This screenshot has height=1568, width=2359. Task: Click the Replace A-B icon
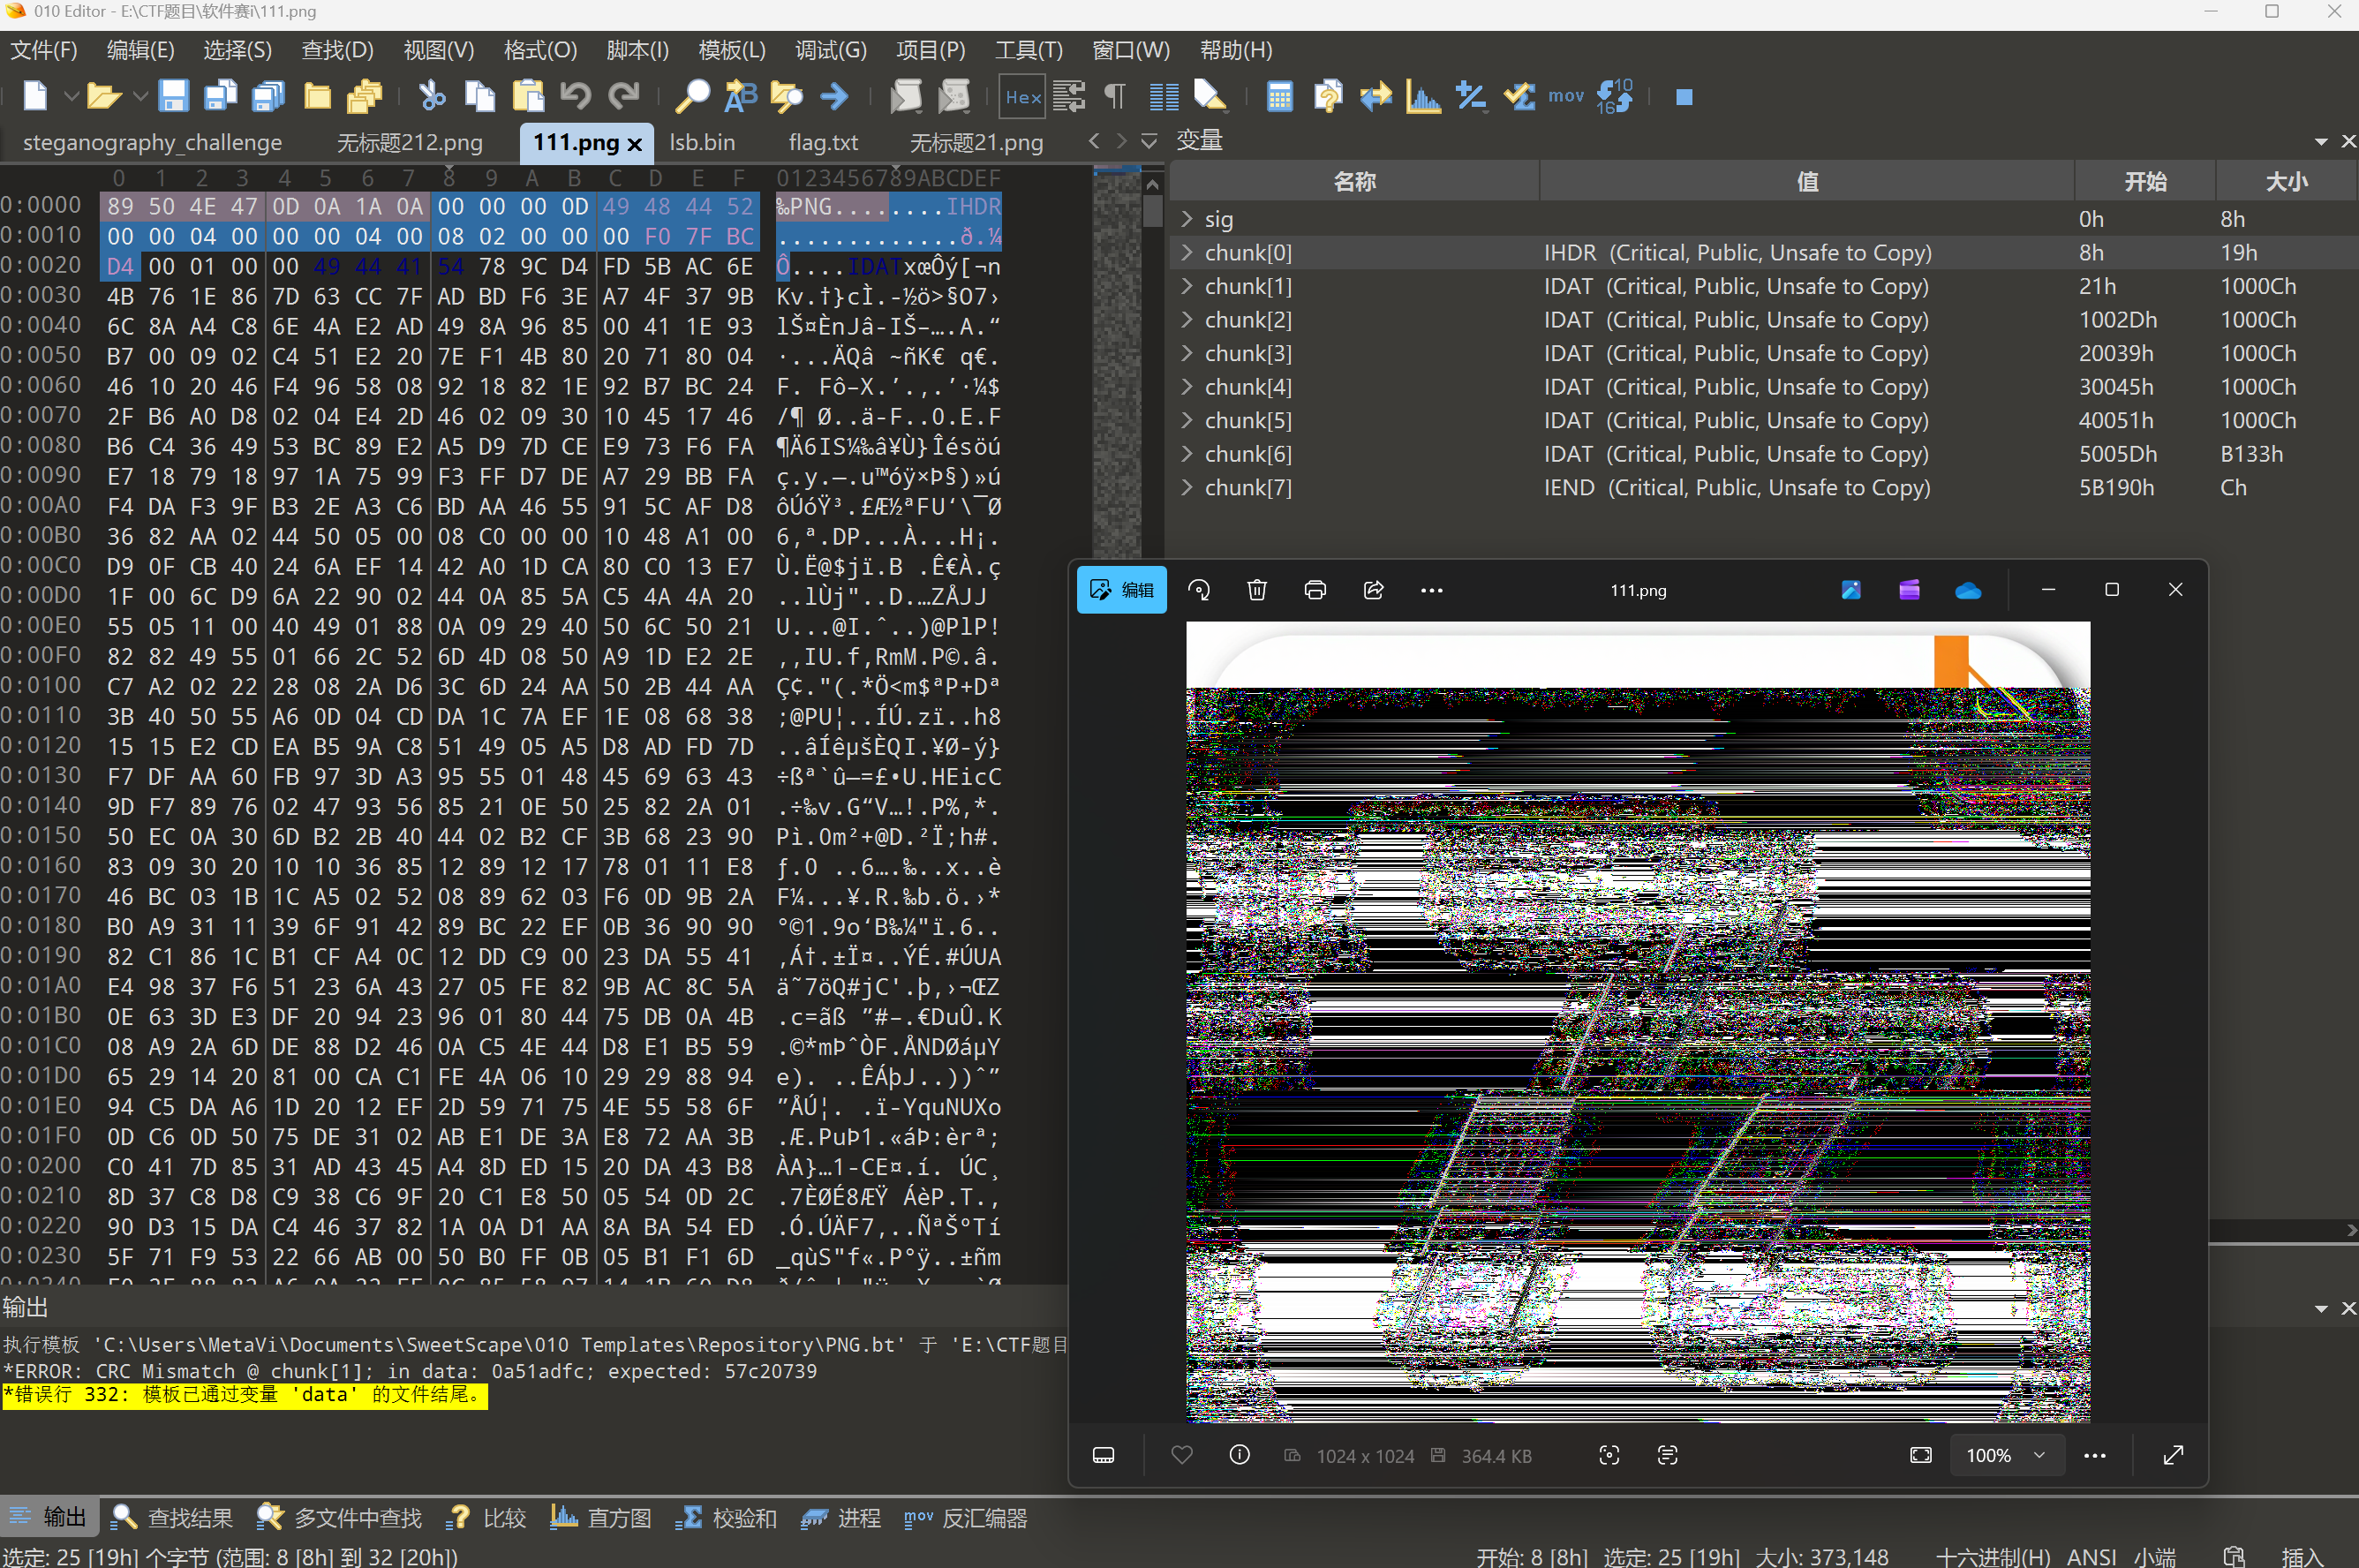(740, 97)
